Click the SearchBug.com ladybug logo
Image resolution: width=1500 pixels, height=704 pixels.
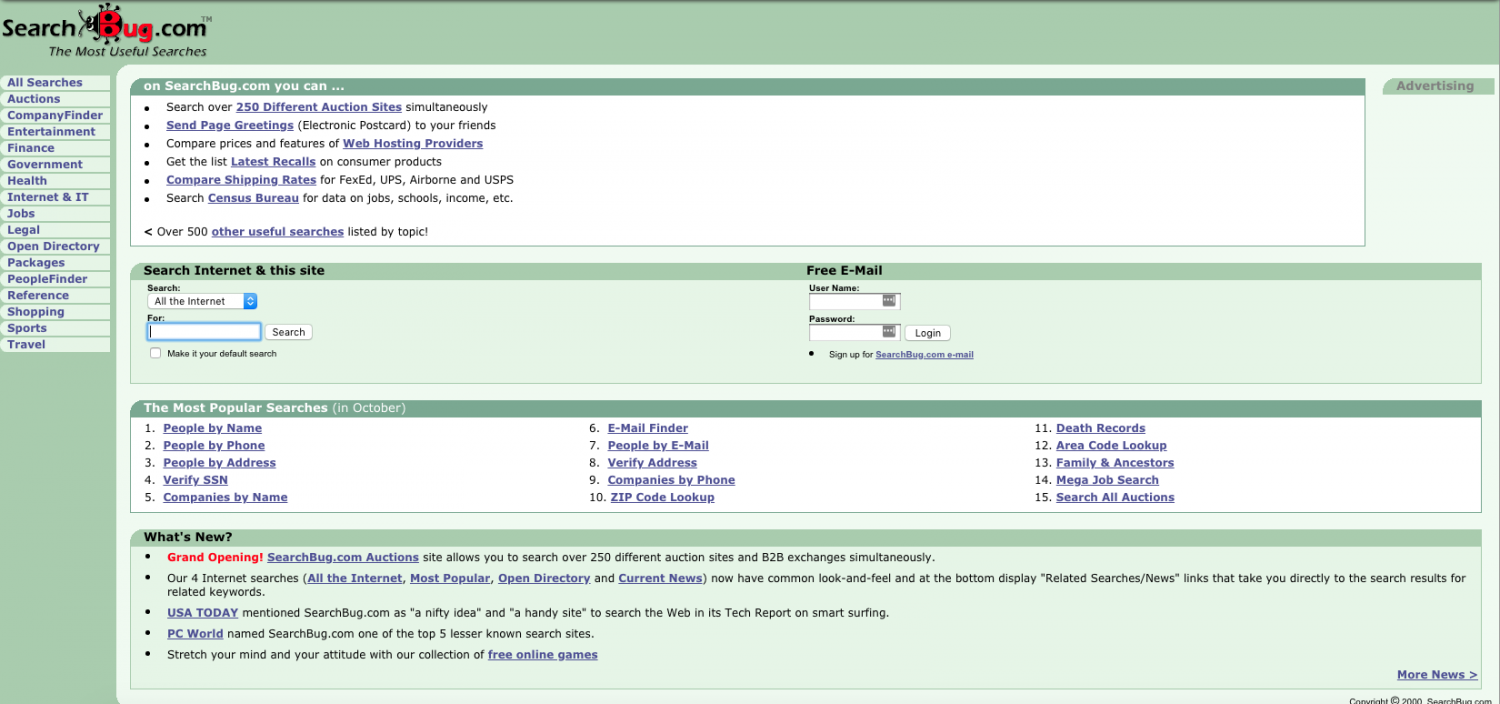pos(106,30)
